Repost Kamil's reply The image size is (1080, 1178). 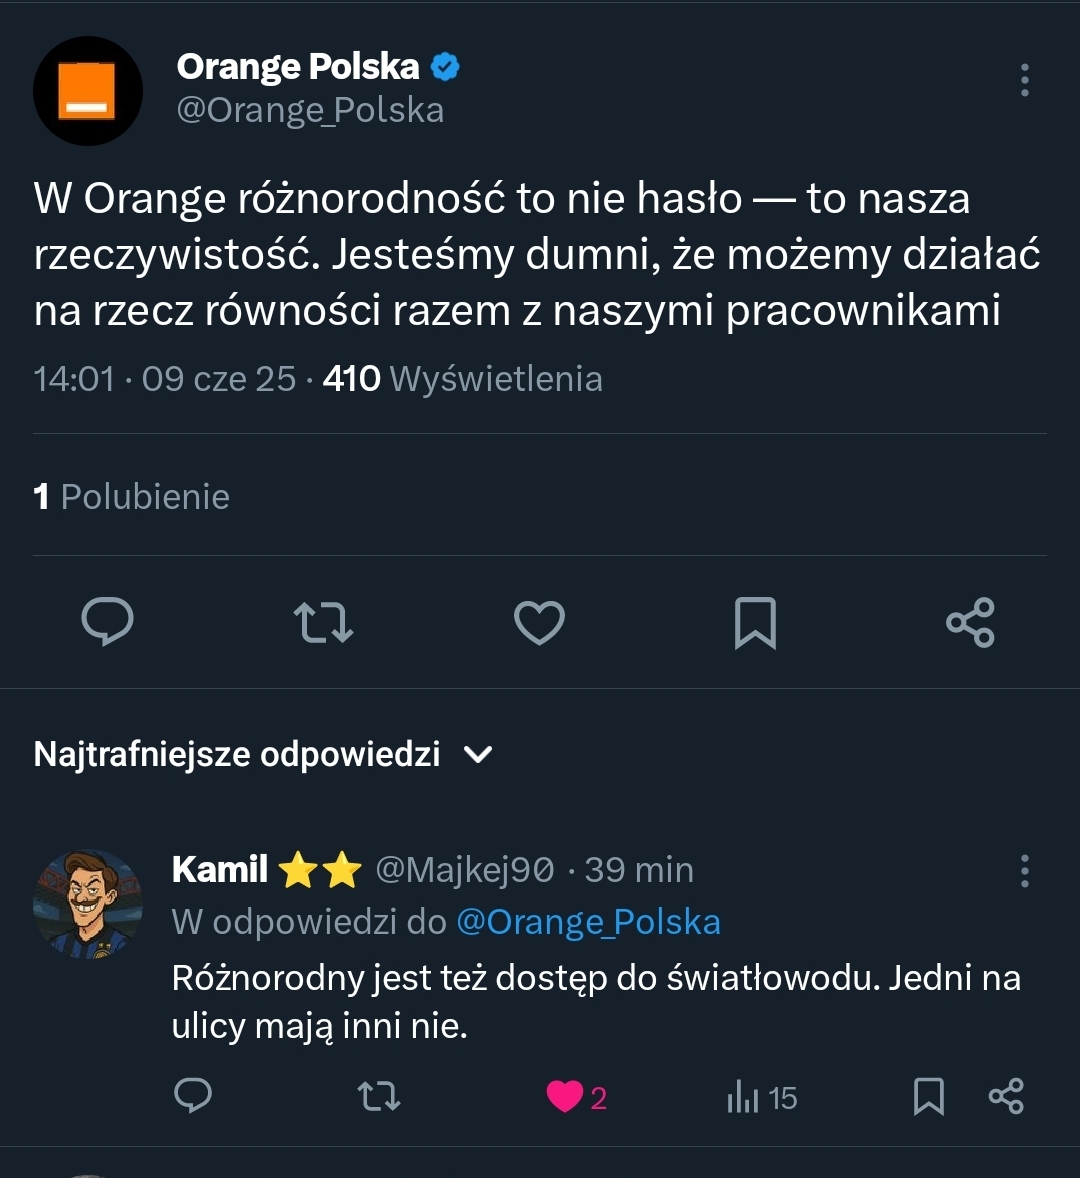point(379,1097)
